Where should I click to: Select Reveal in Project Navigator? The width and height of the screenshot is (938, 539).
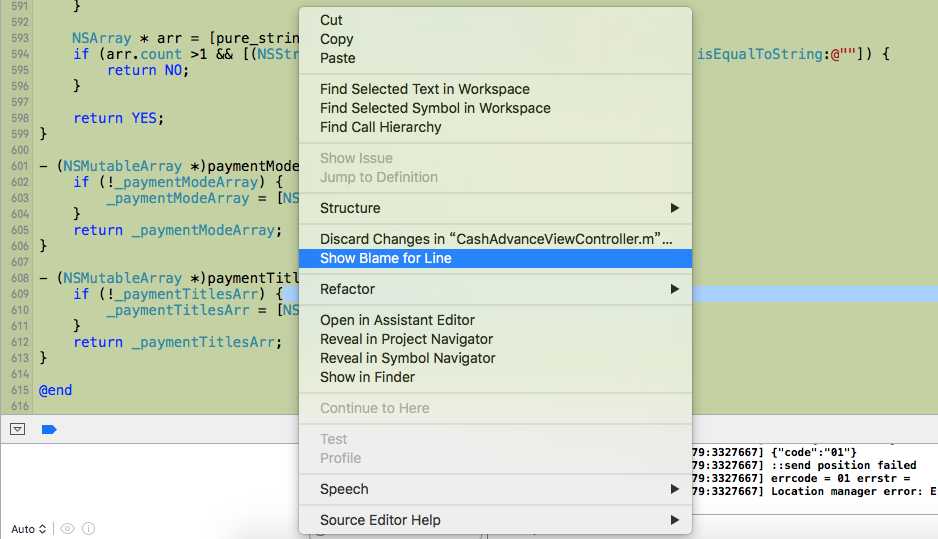pyautogui.click(x=406, y=339)
